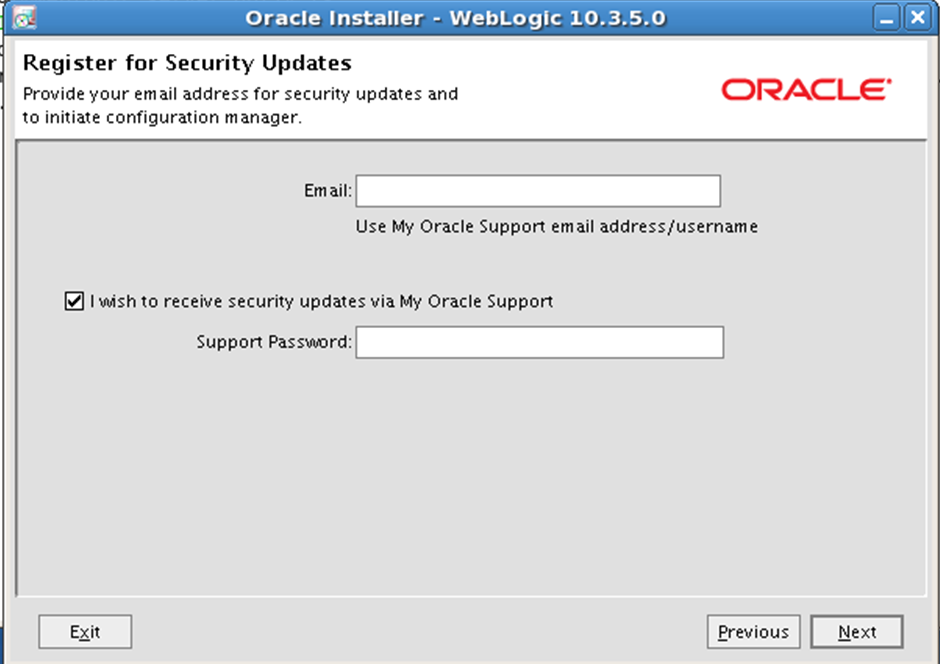Focus the Support Password field
The image size is (940, 664).
click(x=540, y=342)
